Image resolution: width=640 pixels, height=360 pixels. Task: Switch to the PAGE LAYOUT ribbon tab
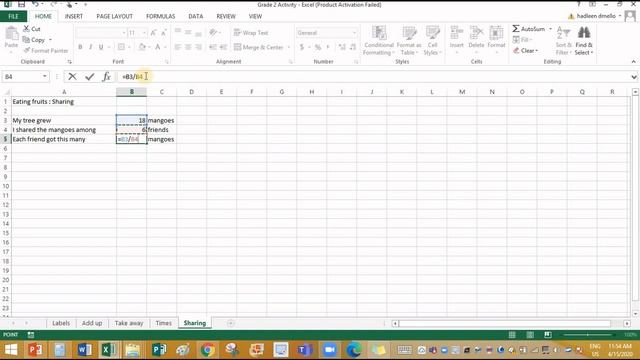tap(114, 16)
